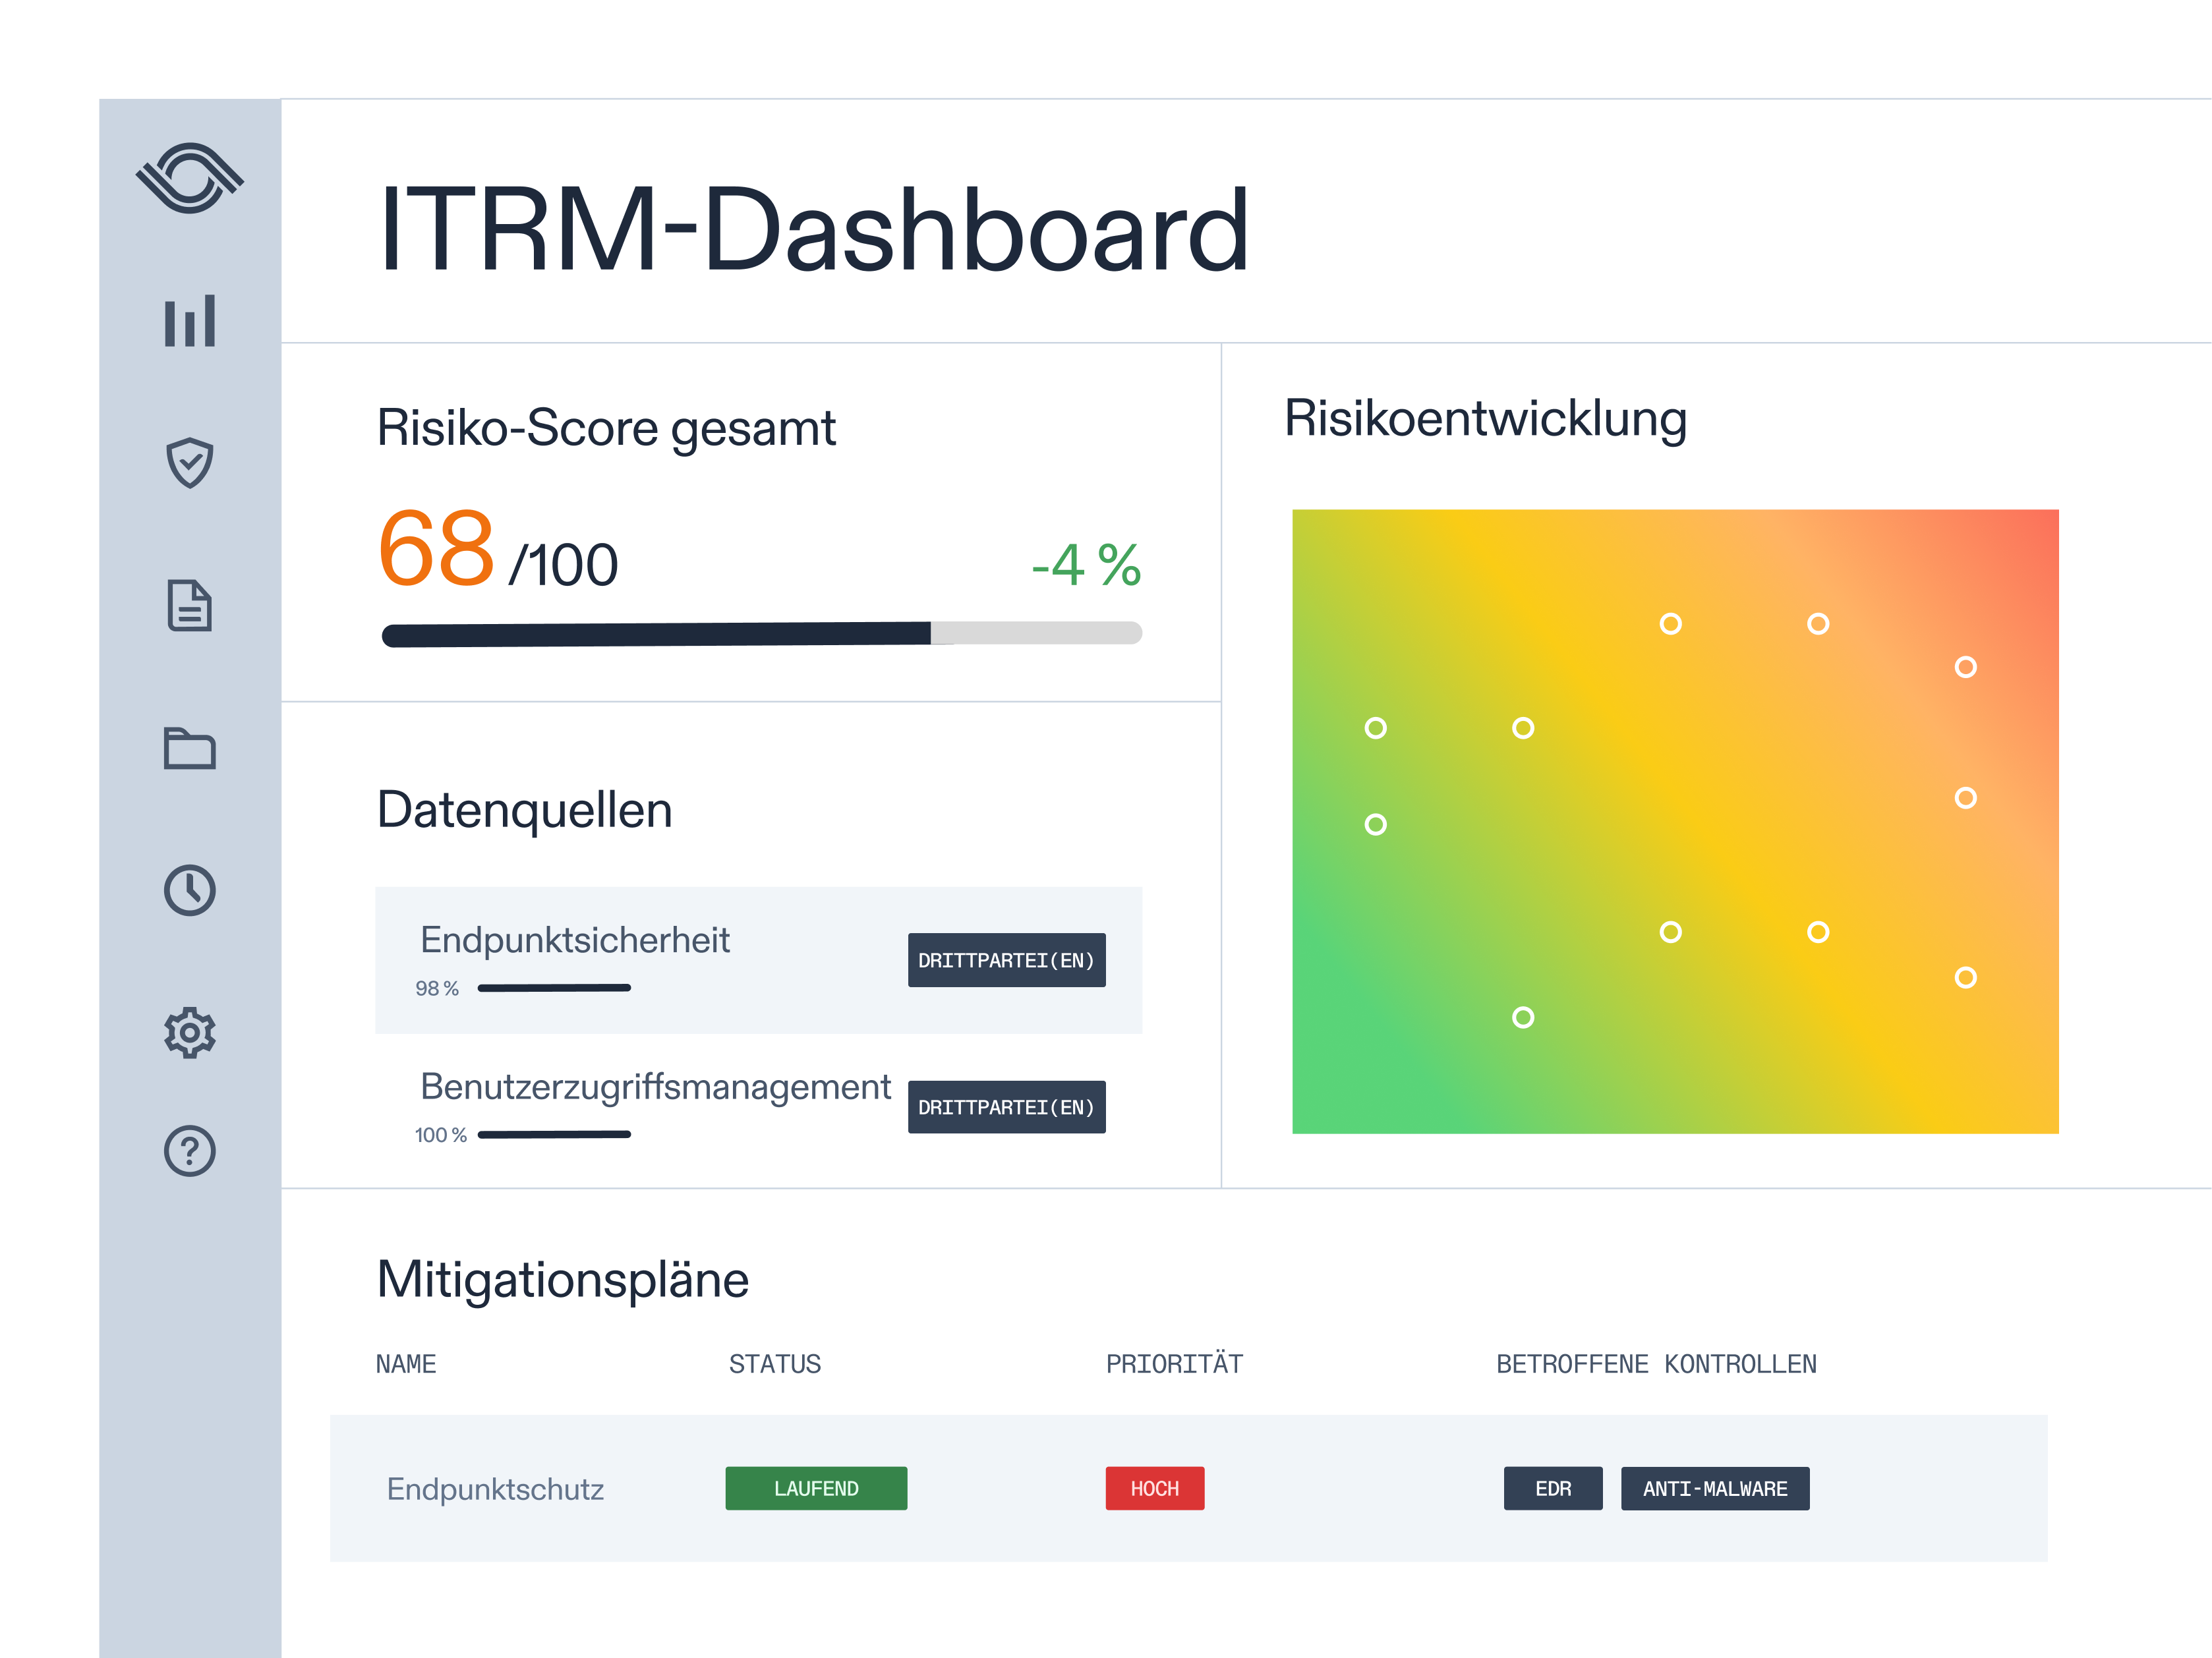Click the EDR control tag
2212x1658 pixels.
coord(1553,1488)
